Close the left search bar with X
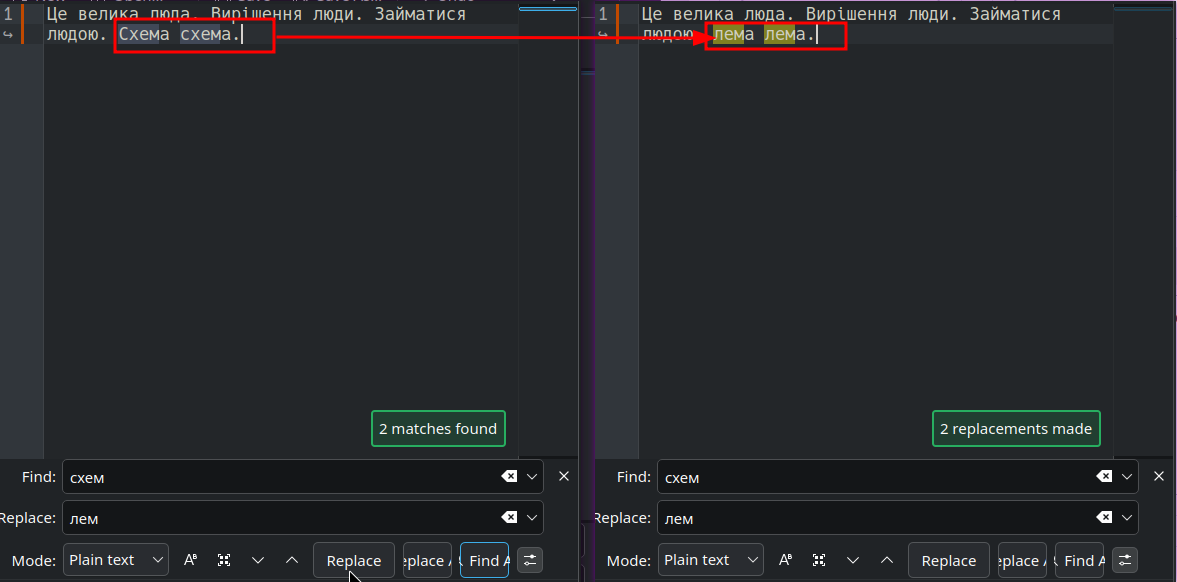Image resolution: width=1177 pixels, height=582 pixels. [x=564, y=476]
